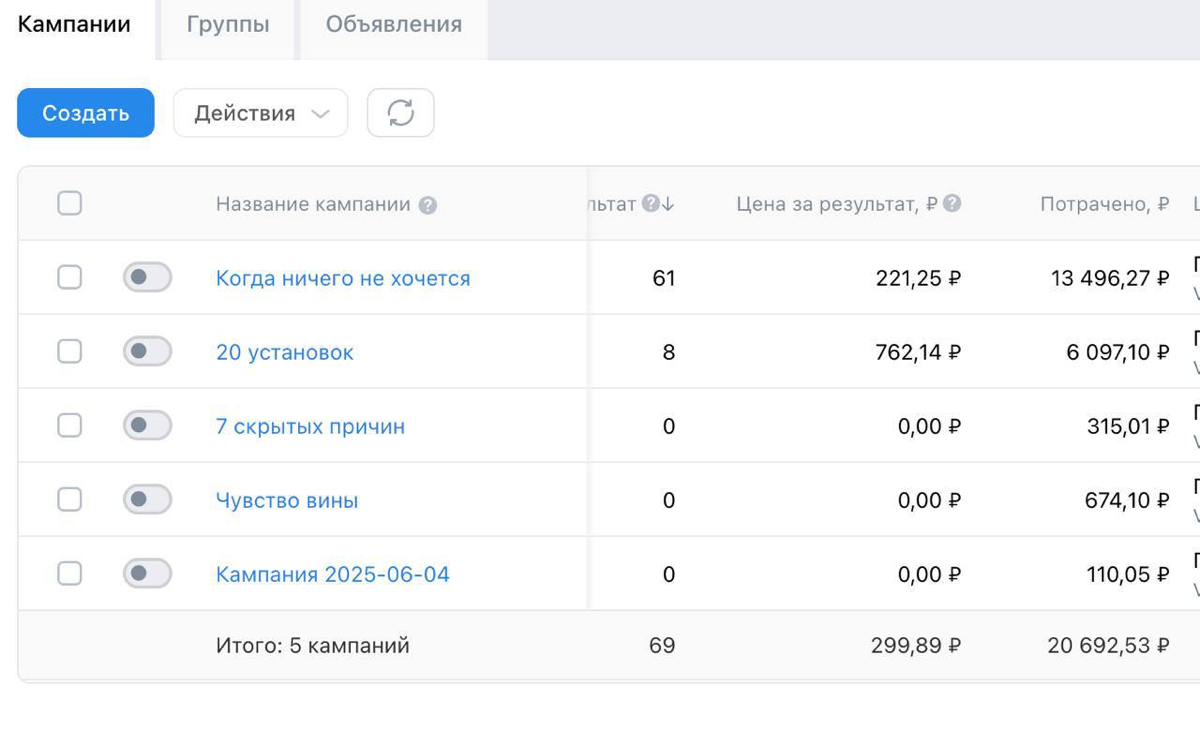Viewport: 1200px width, 730px height.
Task: Check the box for 20 установок
Action: [69, 351]
